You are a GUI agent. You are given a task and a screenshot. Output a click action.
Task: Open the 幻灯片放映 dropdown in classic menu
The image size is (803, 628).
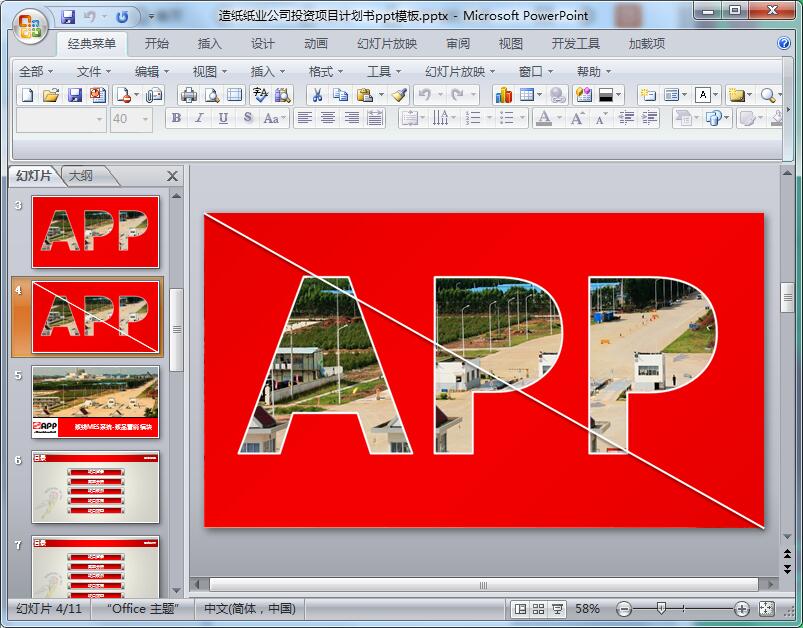point(460,71)
